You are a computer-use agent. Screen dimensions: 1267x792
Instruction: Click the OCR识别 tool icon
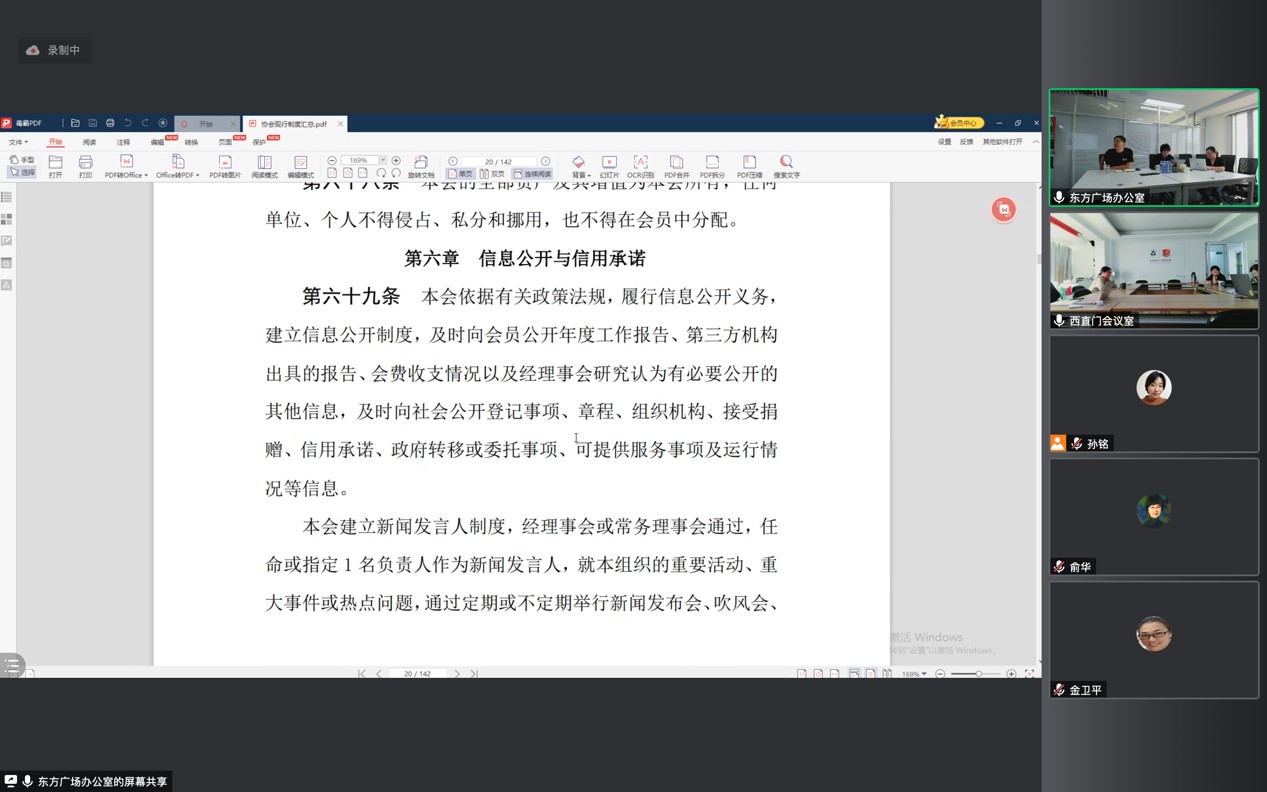pos(640,165)
